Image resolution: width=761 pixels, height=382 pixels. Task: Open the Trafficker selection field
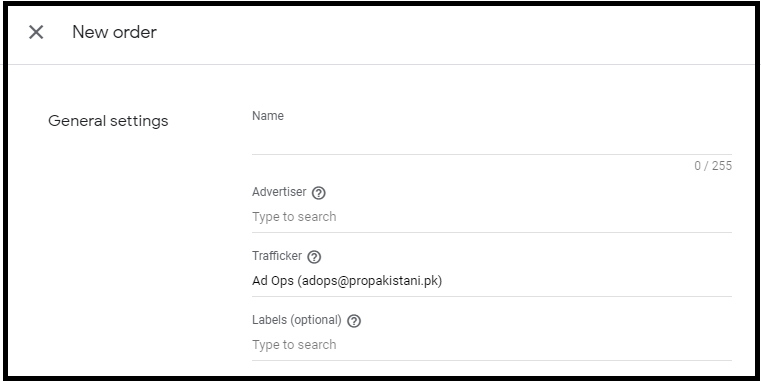coord(492,281)
